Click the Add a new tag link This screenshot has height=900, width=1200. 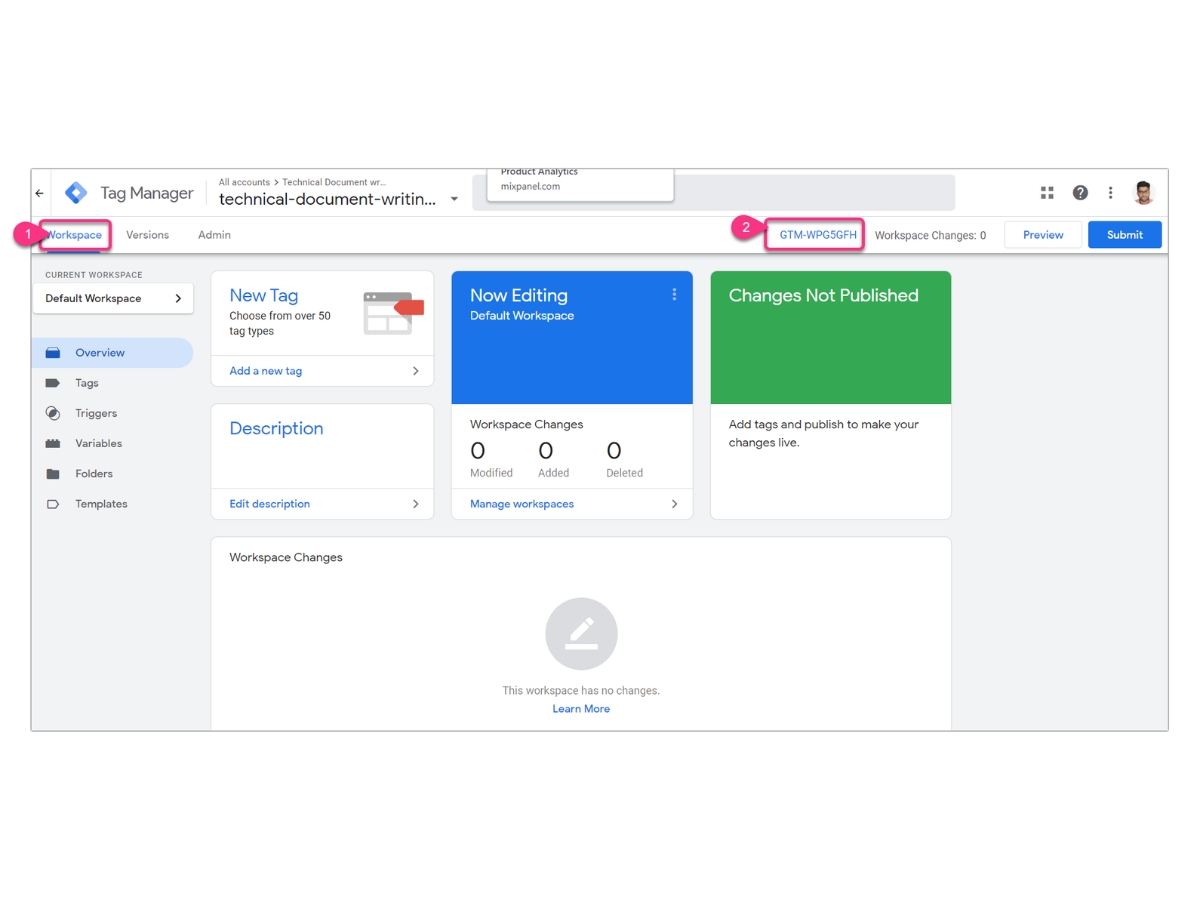click(266, 371)
